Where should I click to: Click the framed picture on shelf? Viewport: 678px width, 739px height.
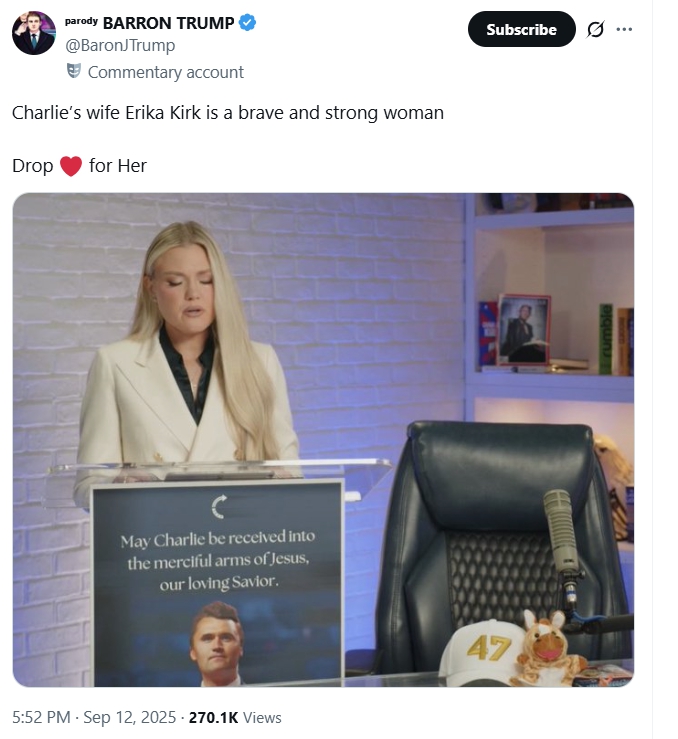coord(523,329)
